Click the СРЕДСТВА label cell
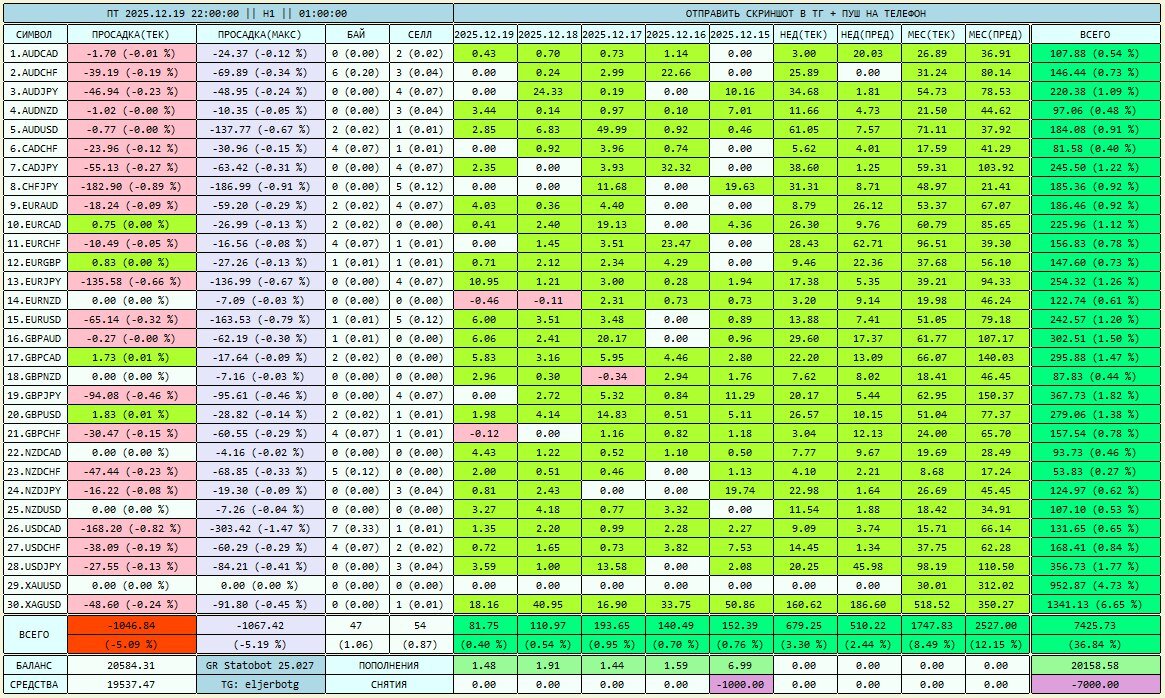The image size is (1165, 698). [x=35, y=685]
